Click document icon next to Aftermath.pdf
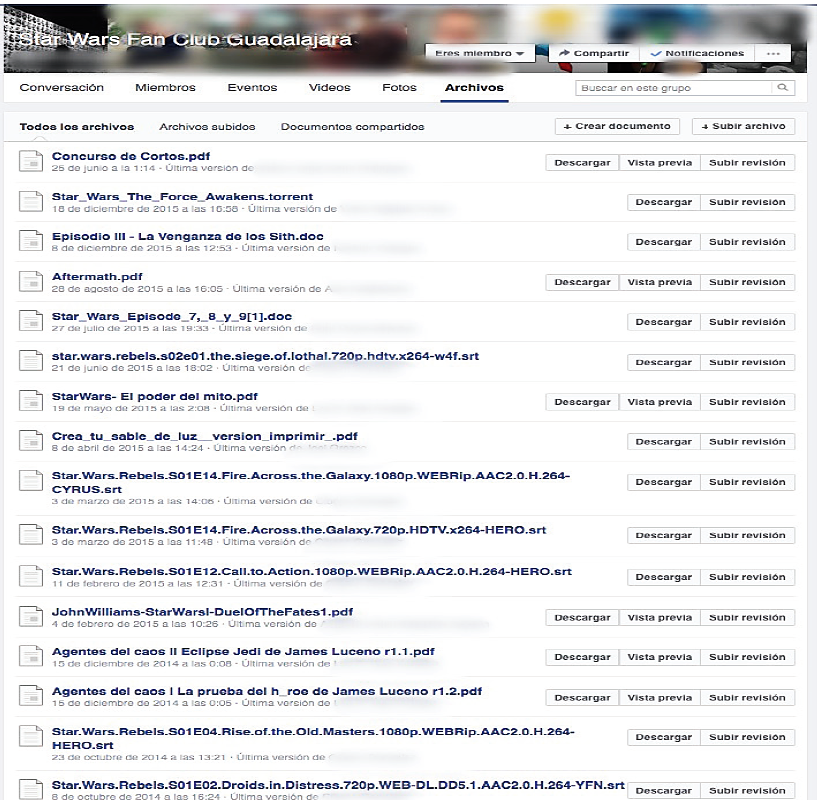Image resolution: width=824 pixels, height=800 pixels. (32, 281)
